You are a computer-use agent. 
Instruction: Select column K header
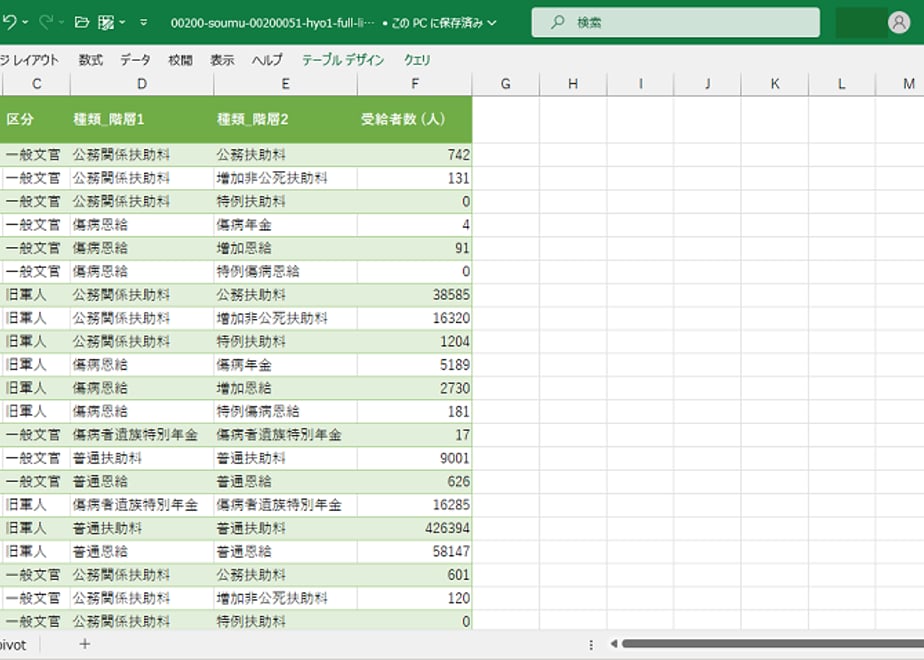[x=775, y=84]
